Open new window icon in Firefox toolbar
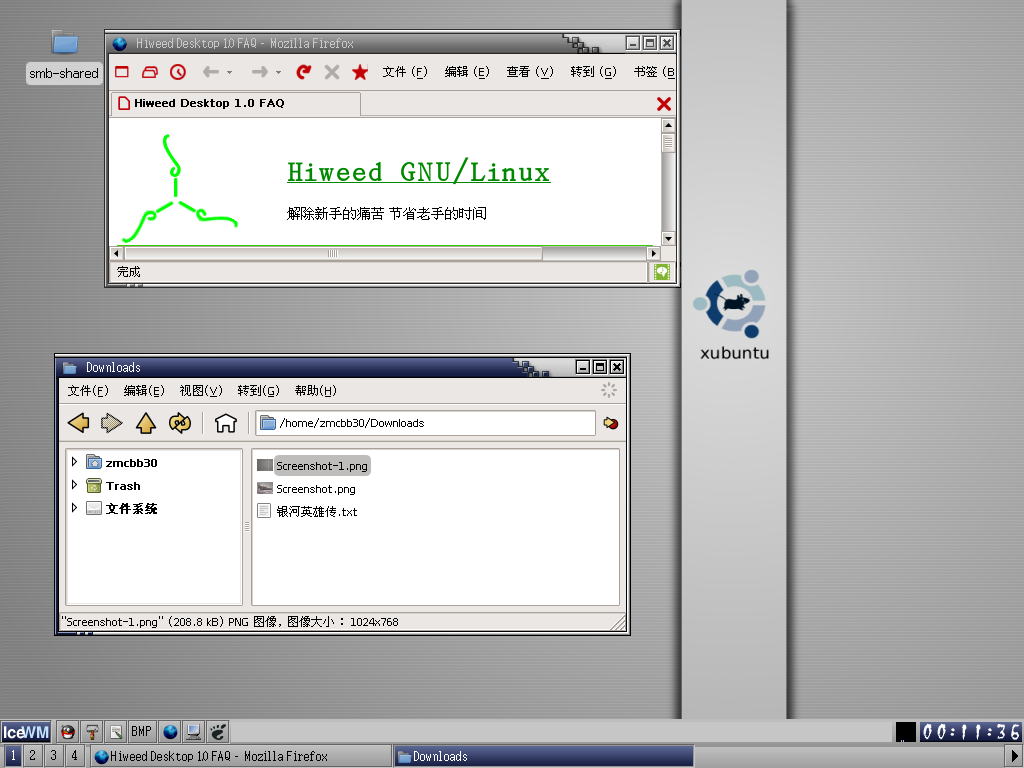Screen dimensions: 1024x768 pos(122,72)
